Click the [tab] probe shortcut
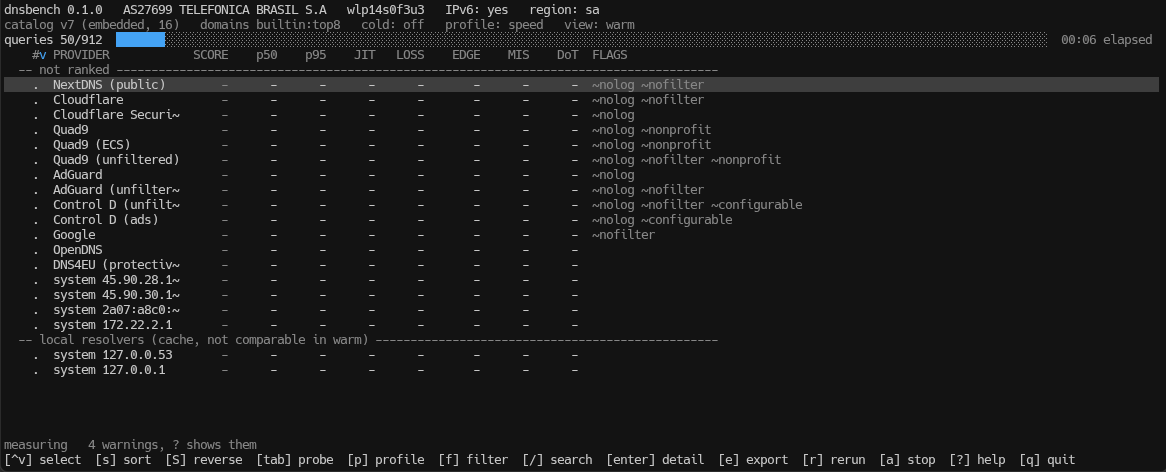 [x=294, y=460]
